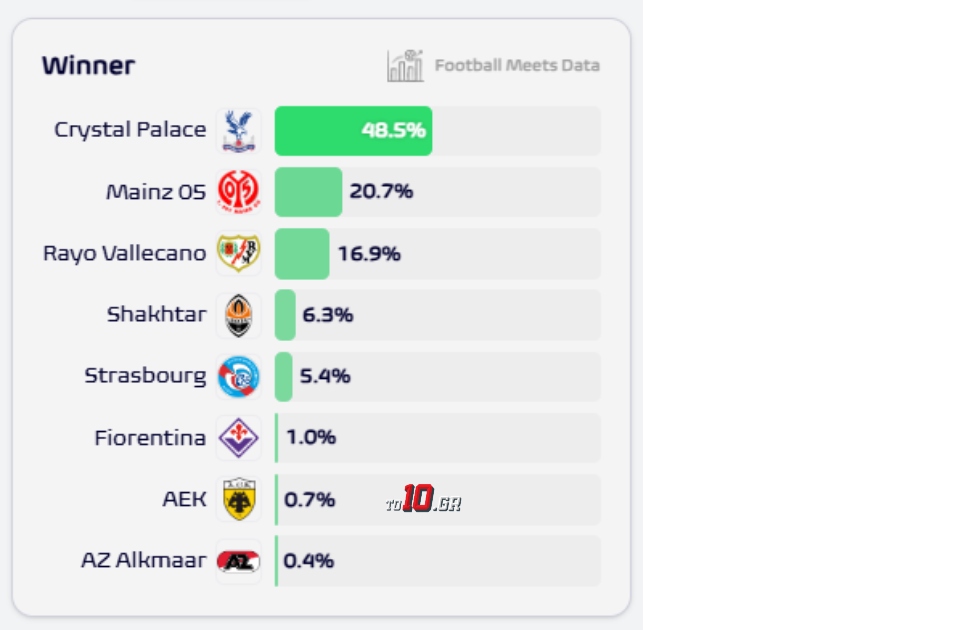
Task: Click the Shakhtar club crest
Action: click(x=238, y=315)
